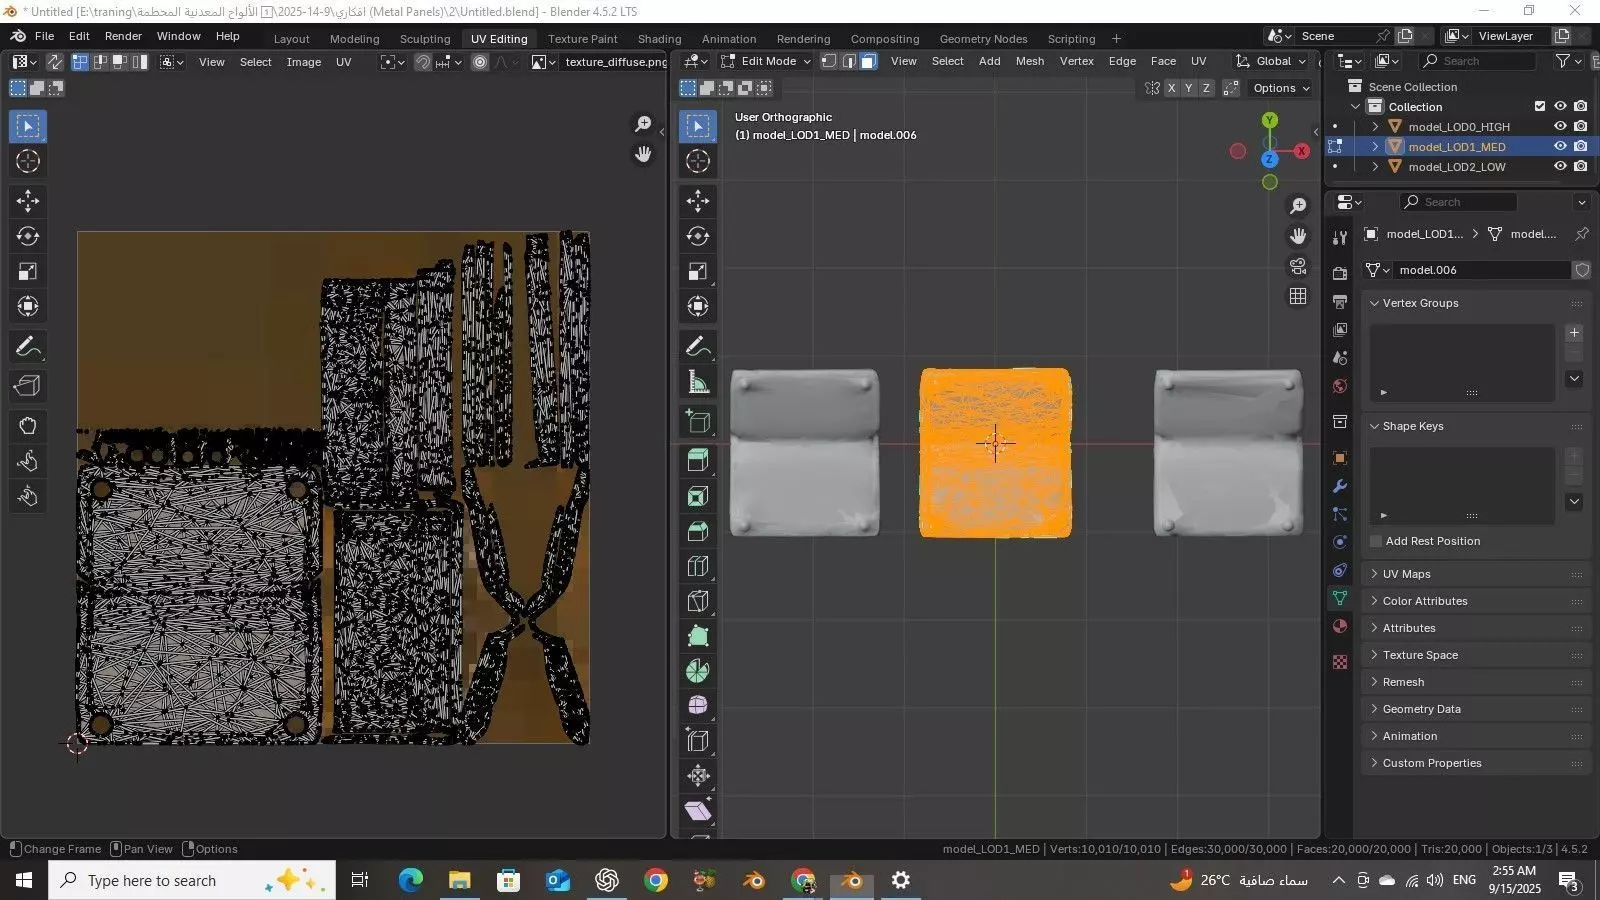Select the Edge Slide tool
Viewport: 1600px width, 900px height.
(698, 741)
